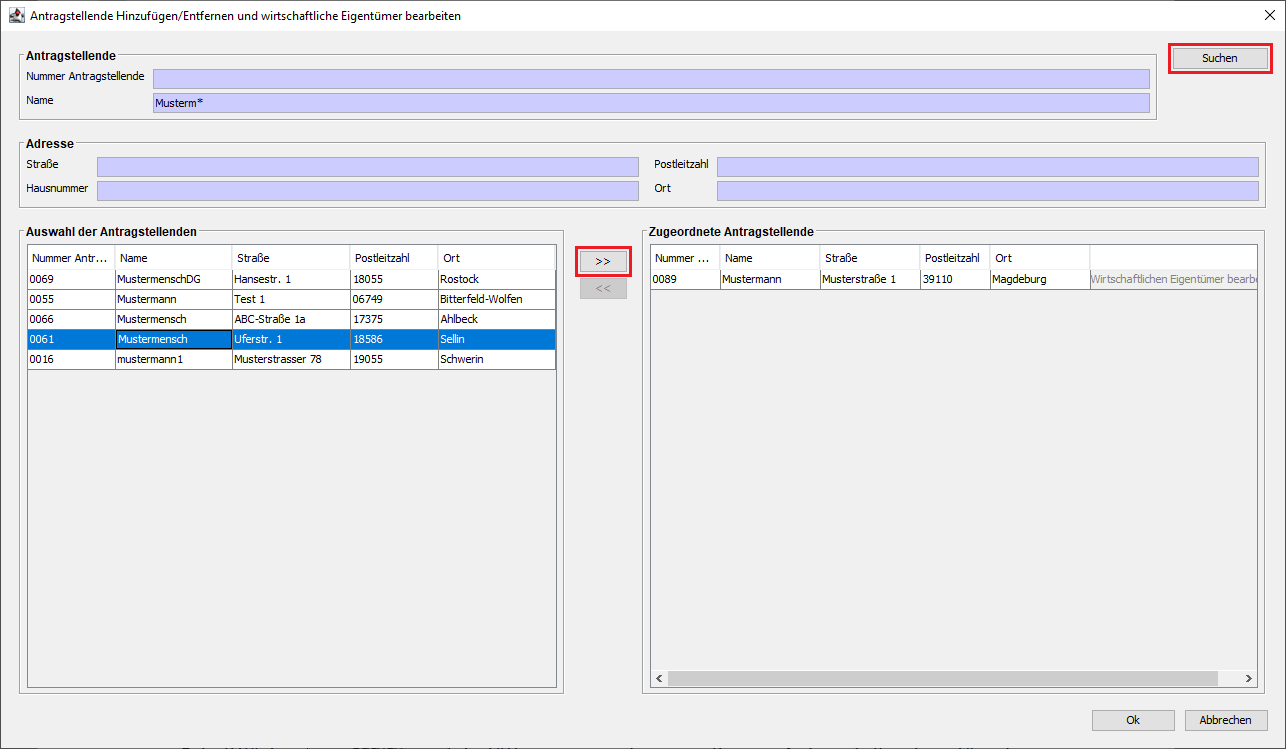Select postal code 17375 cell
Screen dimensions: 1286x749
[x=395, y=320]
